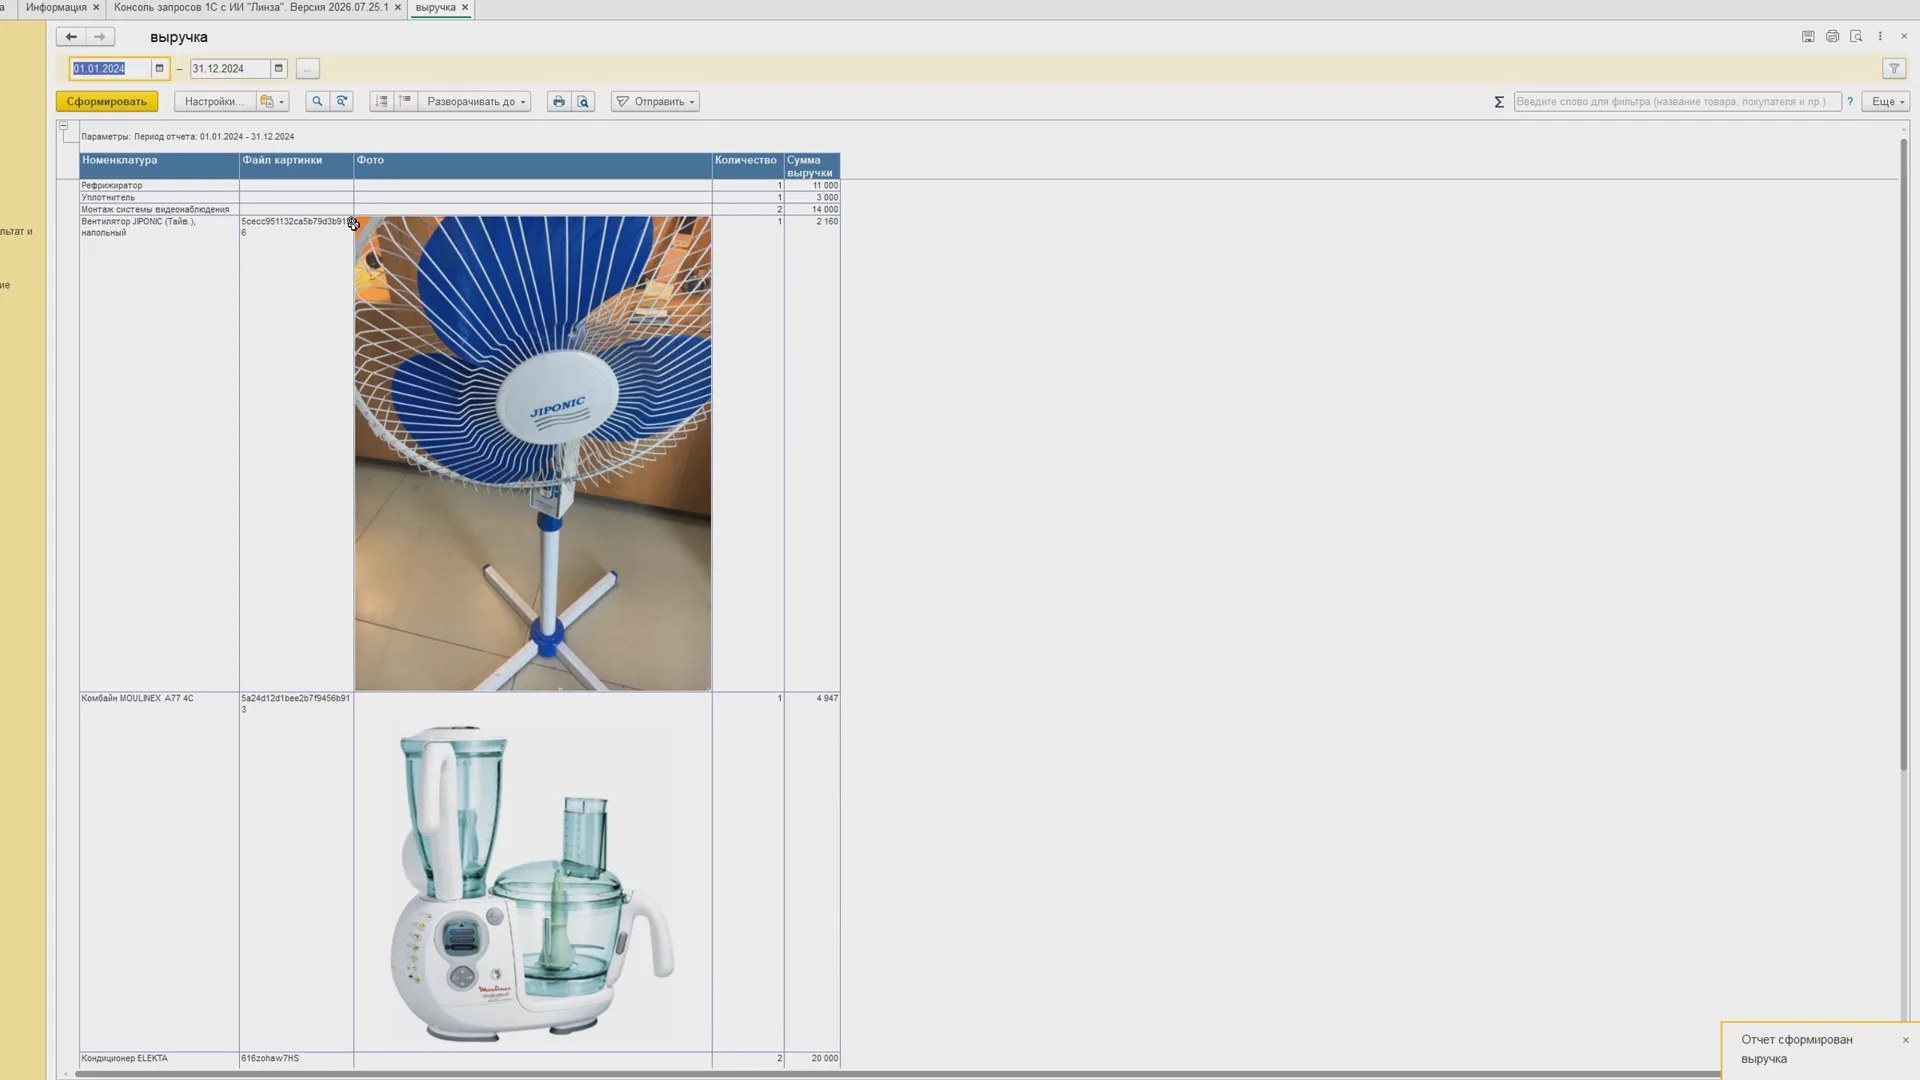Open the period selection ellipsis button

click(307, 69)
